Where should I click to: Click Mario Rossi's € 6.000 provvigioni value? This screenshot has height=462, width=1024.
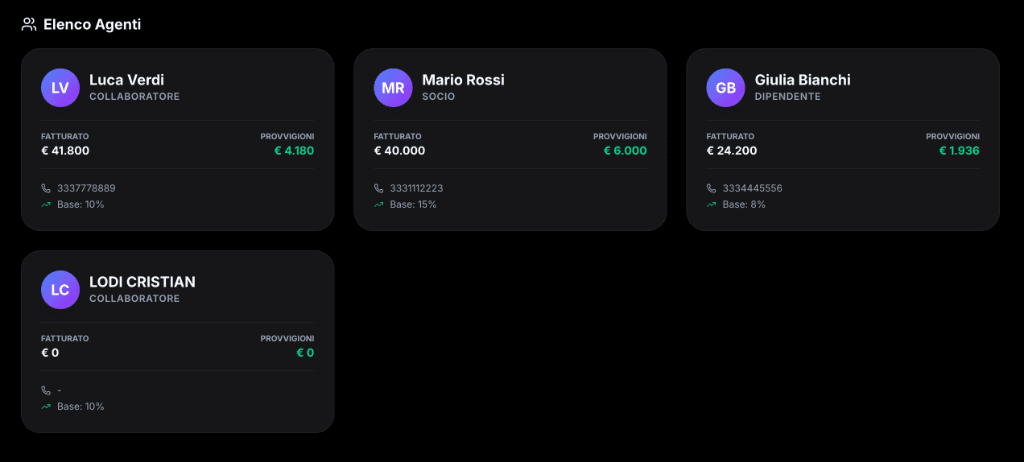click(x=625, y=151)
